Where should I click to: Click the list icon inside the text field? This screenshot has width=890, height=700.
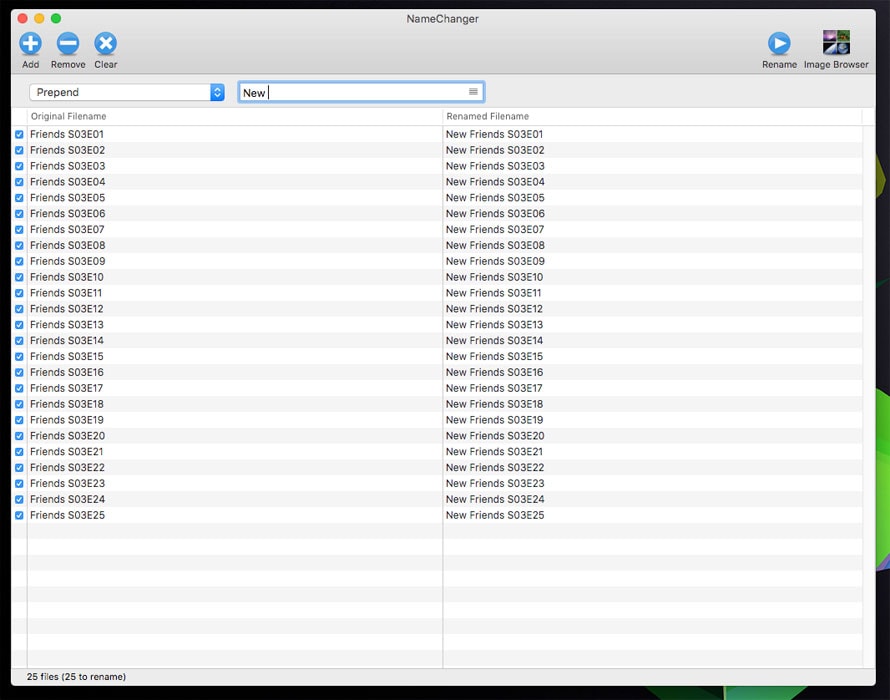(x=473, y=92)
